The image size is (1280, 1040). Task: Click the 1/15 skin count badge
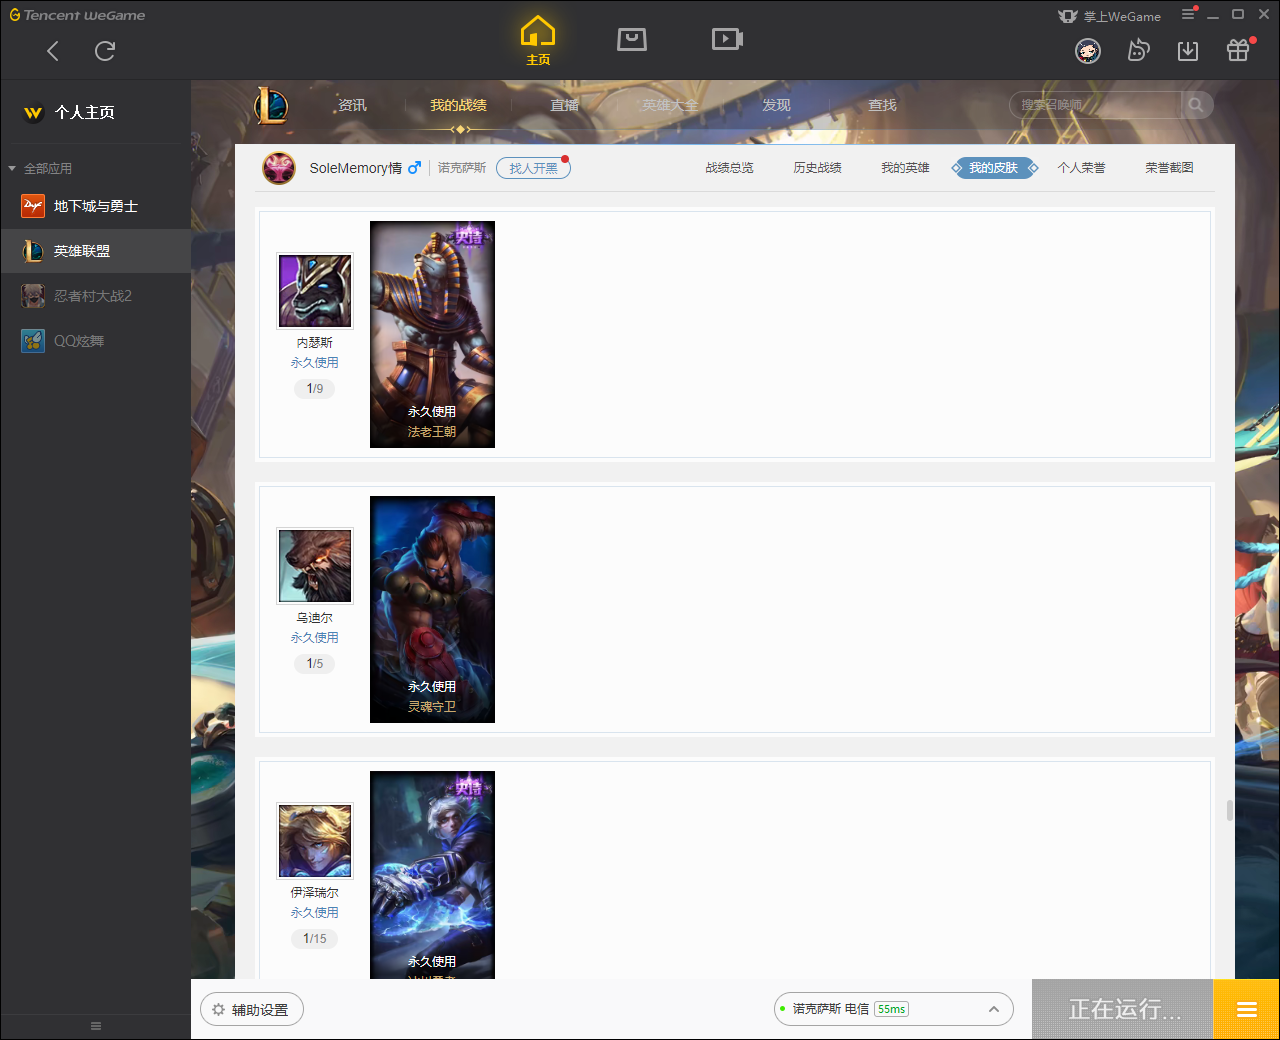pos(315,939)
